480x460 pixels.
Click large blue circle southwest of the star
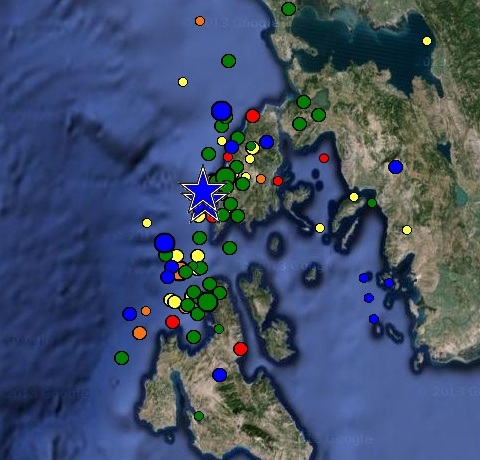[x=164, y=243]
